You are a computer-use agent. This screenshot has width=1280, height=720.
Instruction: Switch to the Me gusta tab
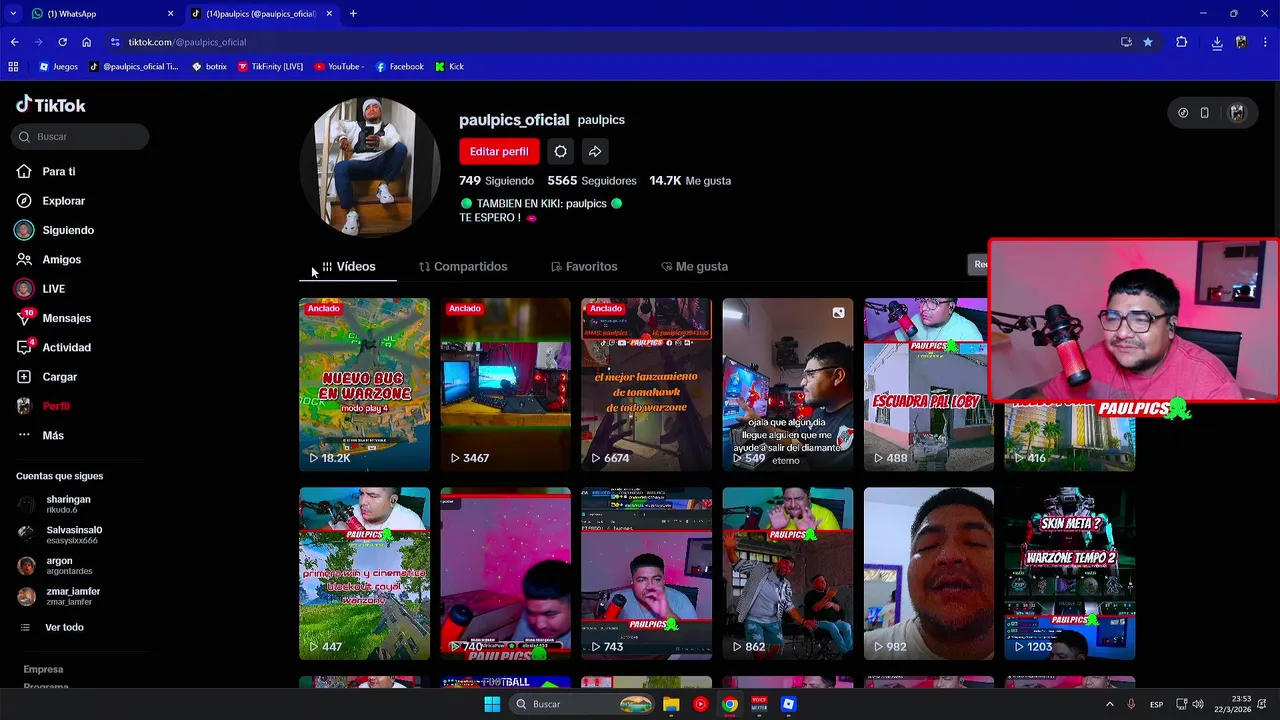pyautogui.click(x=694, y=267)
